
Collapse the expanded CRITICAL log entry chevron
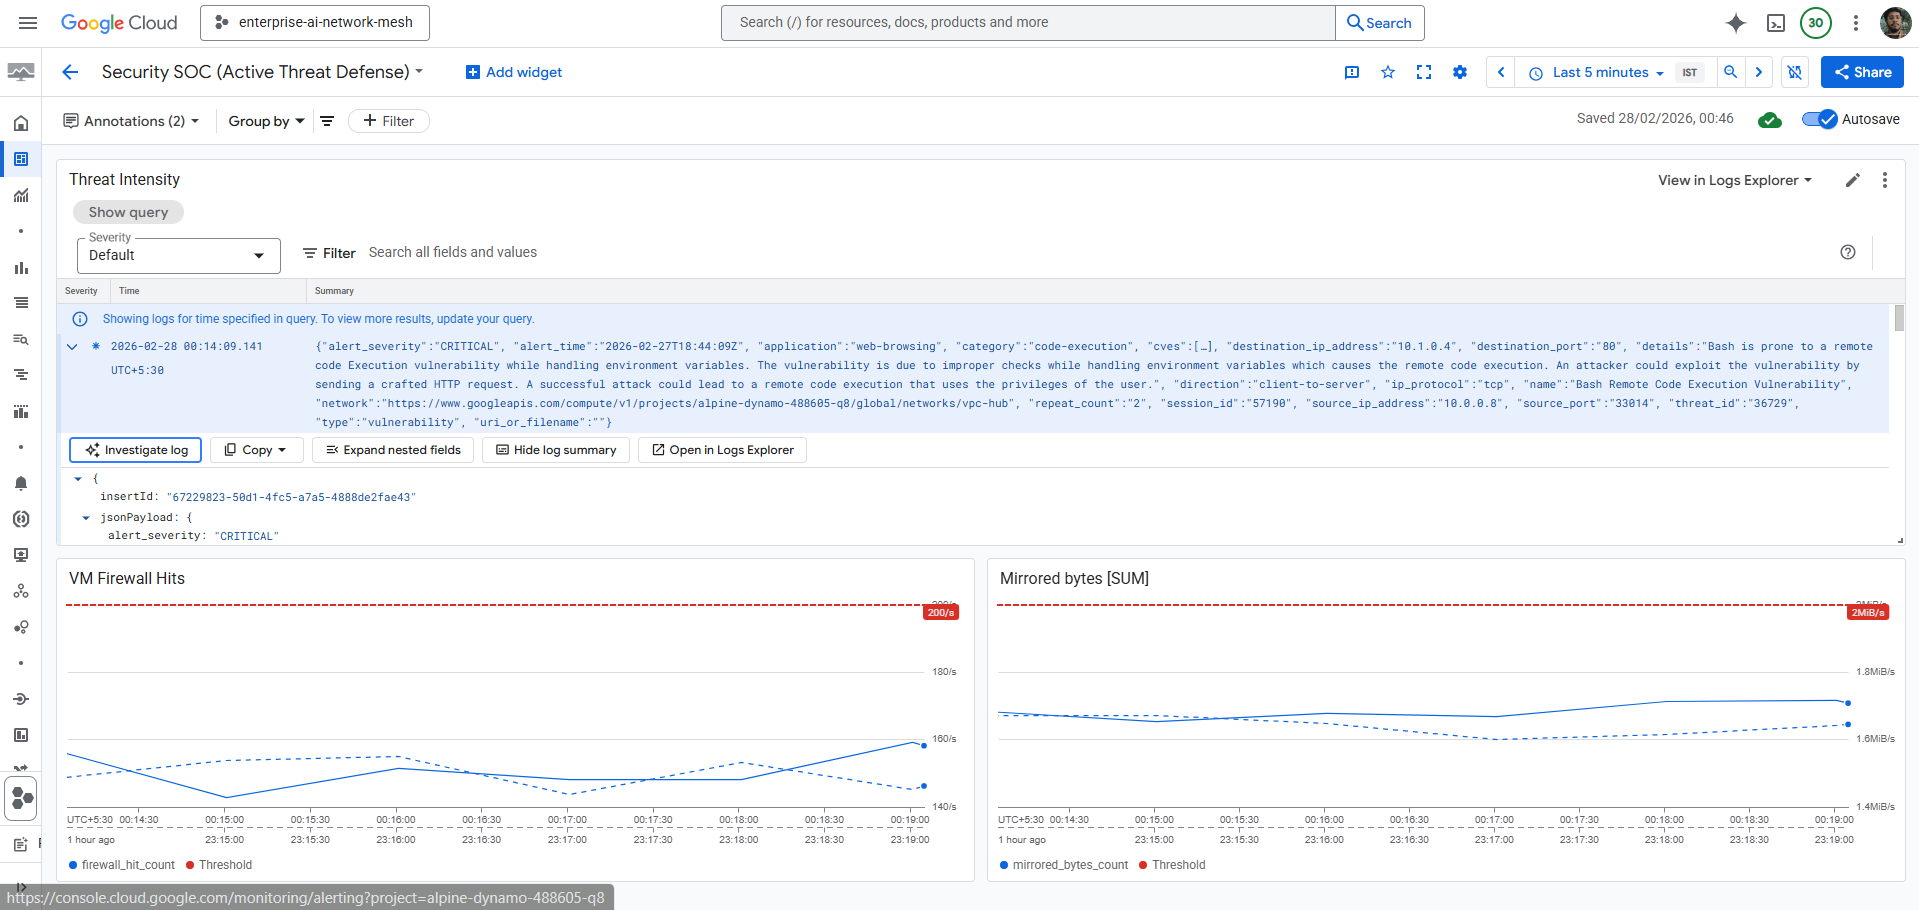(72, 347)
